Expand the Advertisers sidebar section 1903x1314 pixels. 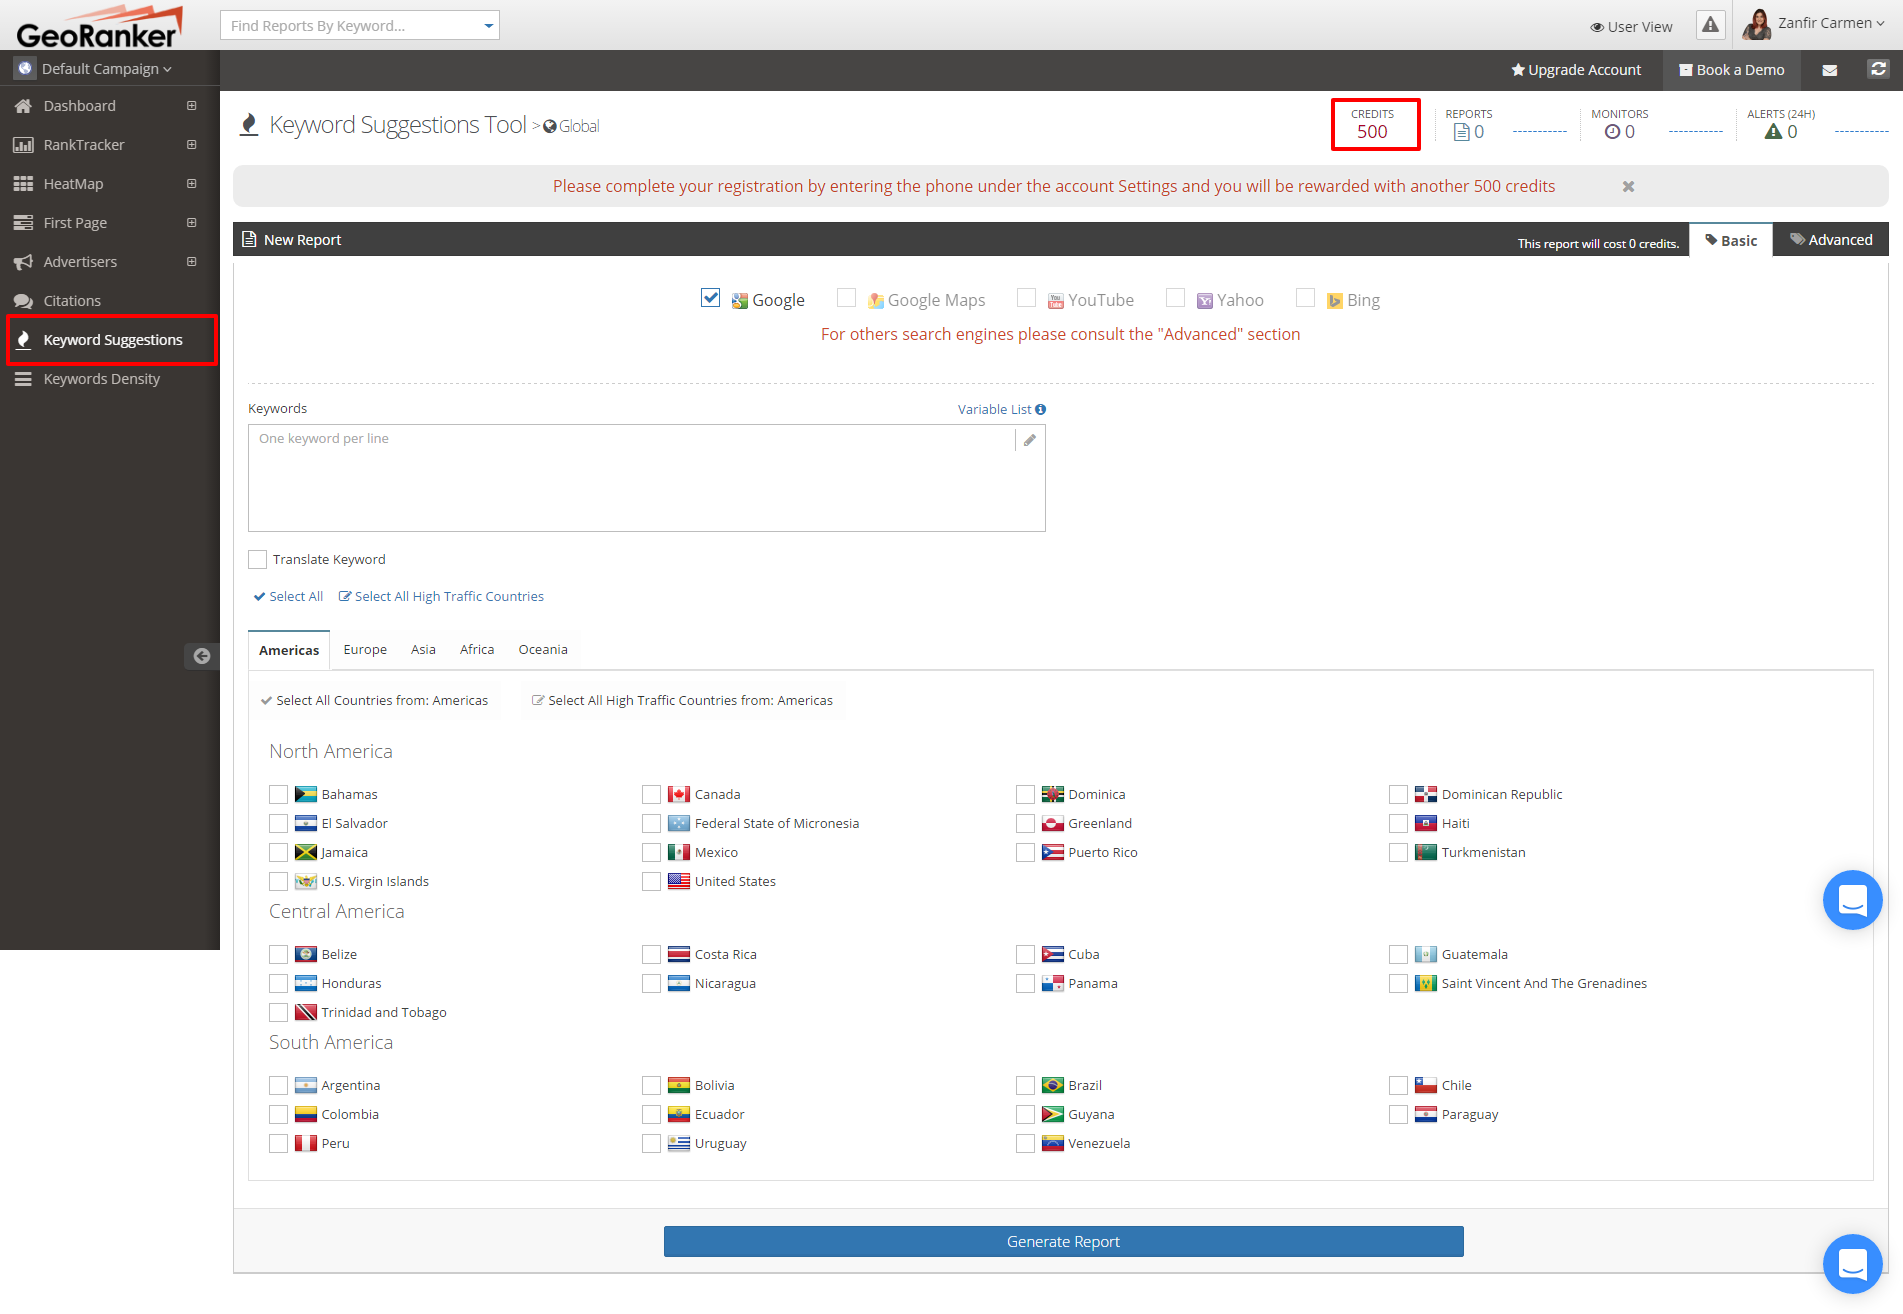pos(191,262)
